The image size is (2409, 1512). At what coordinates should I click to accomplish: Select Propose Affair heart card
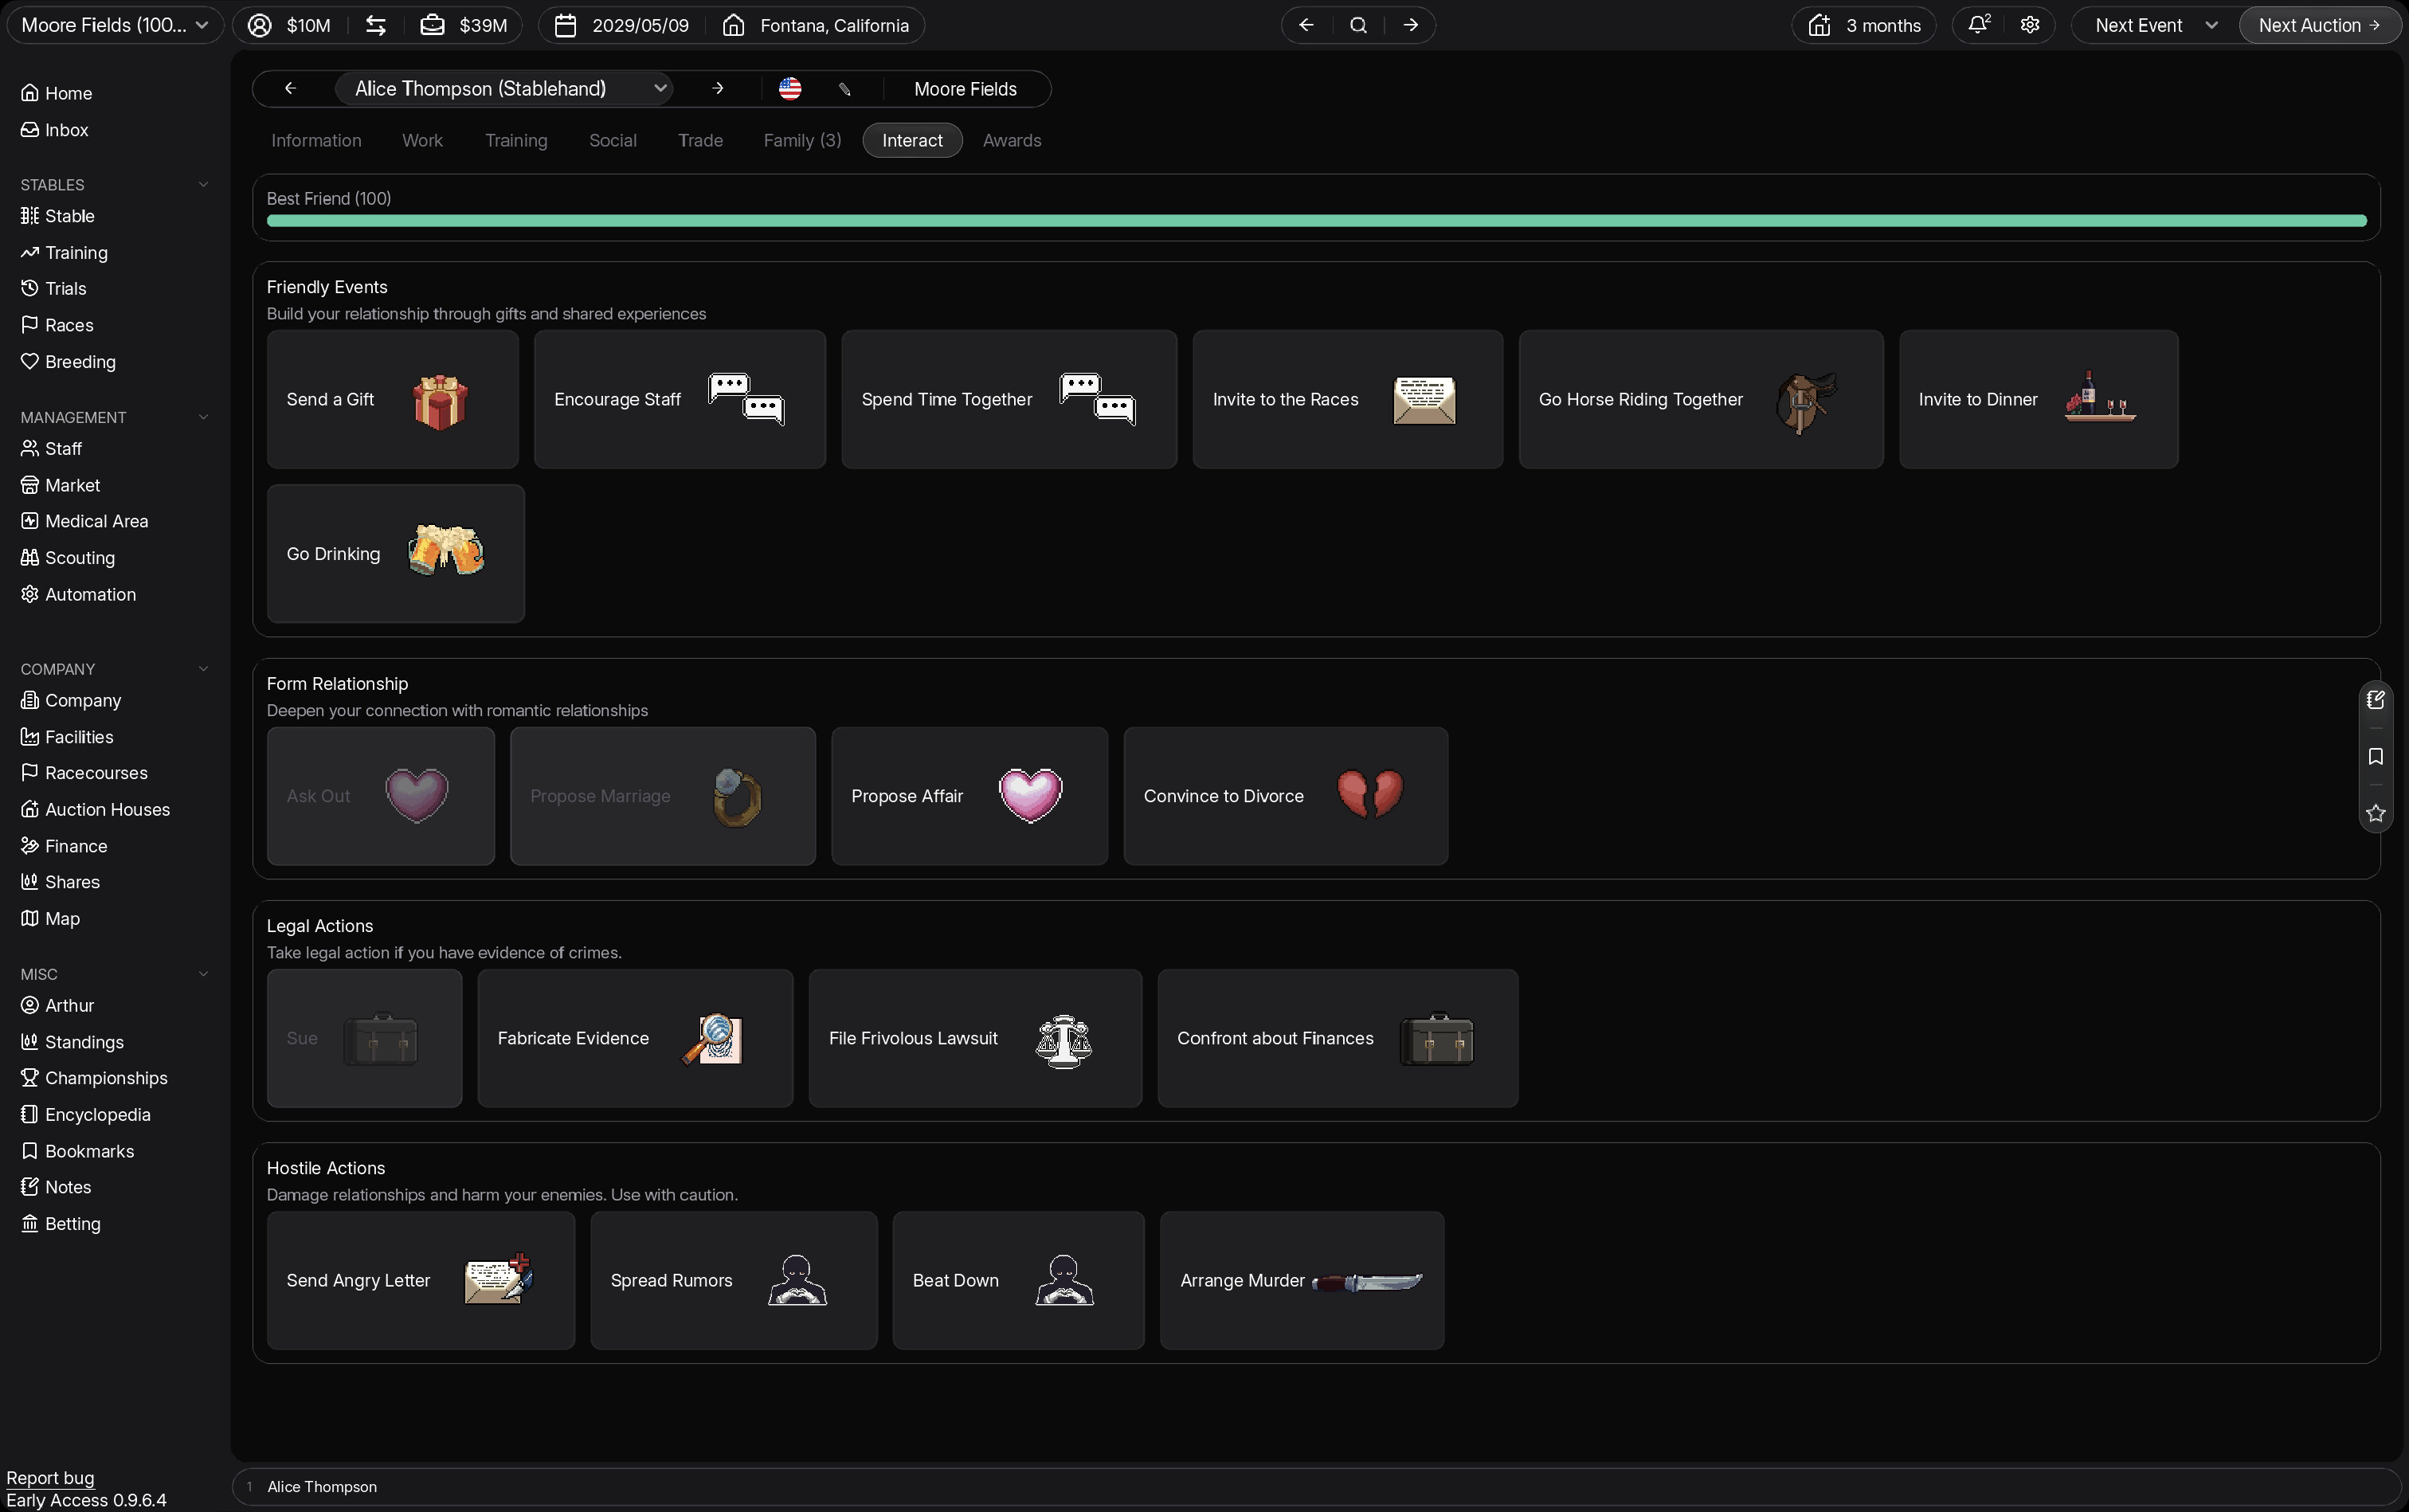[969, 796]
